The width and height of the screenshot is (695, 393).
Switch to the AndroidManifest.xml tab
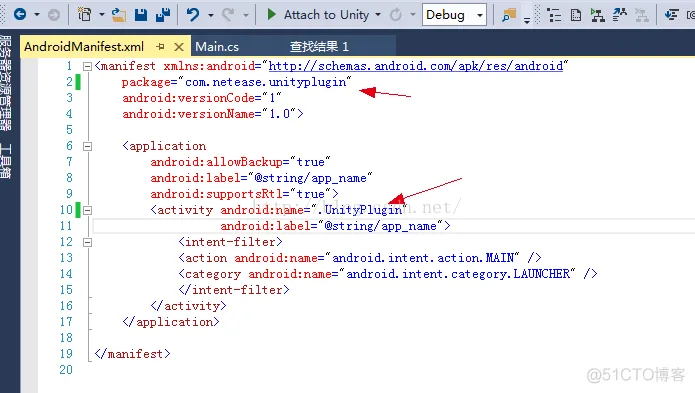coord(84,47)
